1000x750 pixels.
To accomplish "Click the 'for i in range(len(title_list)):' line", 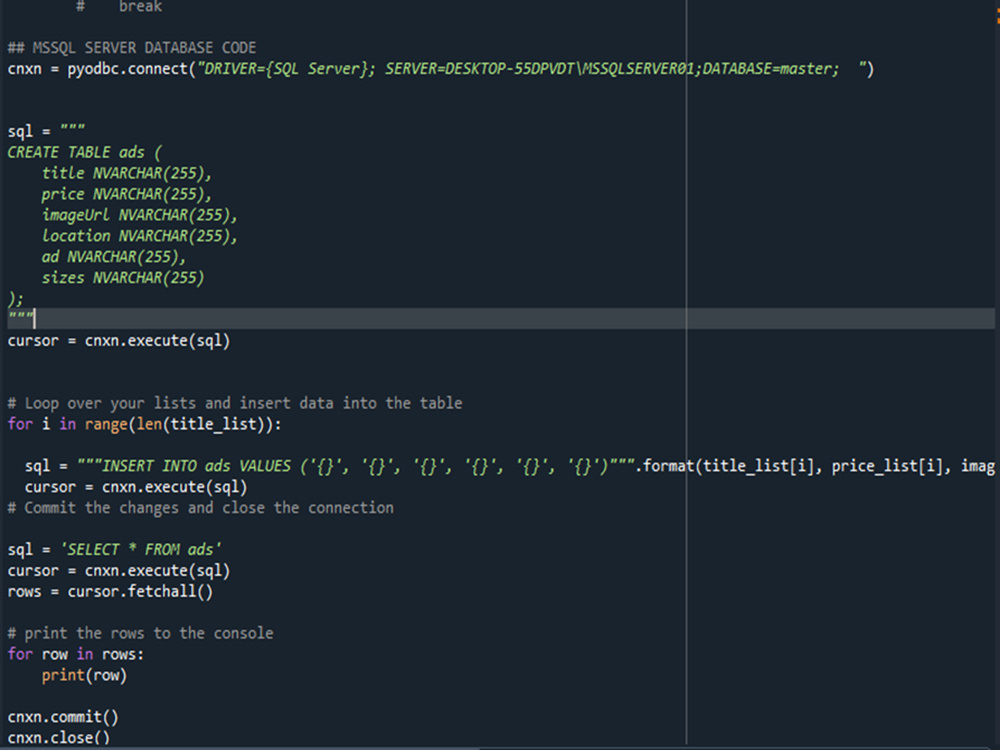I will coord(144,424).
